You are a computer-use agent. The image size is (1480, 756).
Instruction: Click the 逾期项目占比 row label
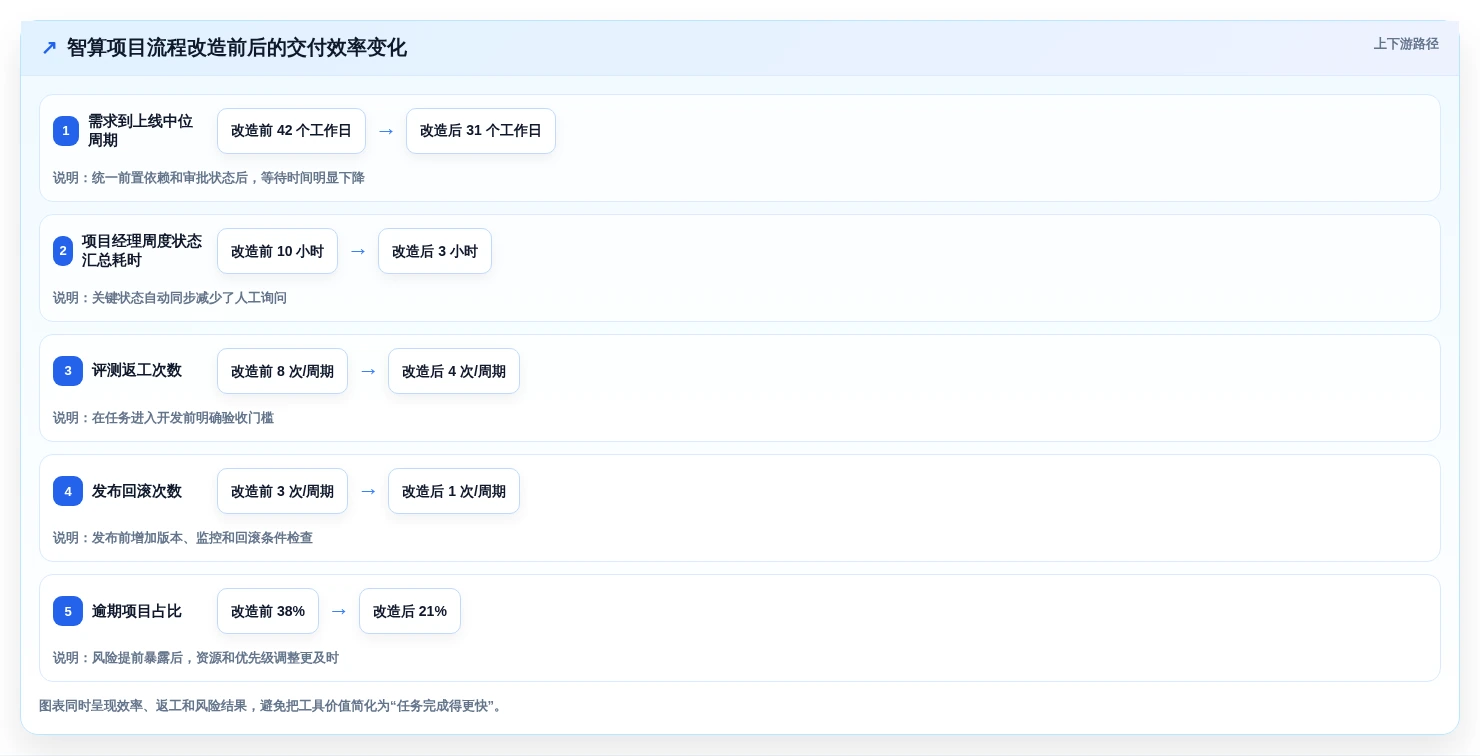(x=137, y=611)
